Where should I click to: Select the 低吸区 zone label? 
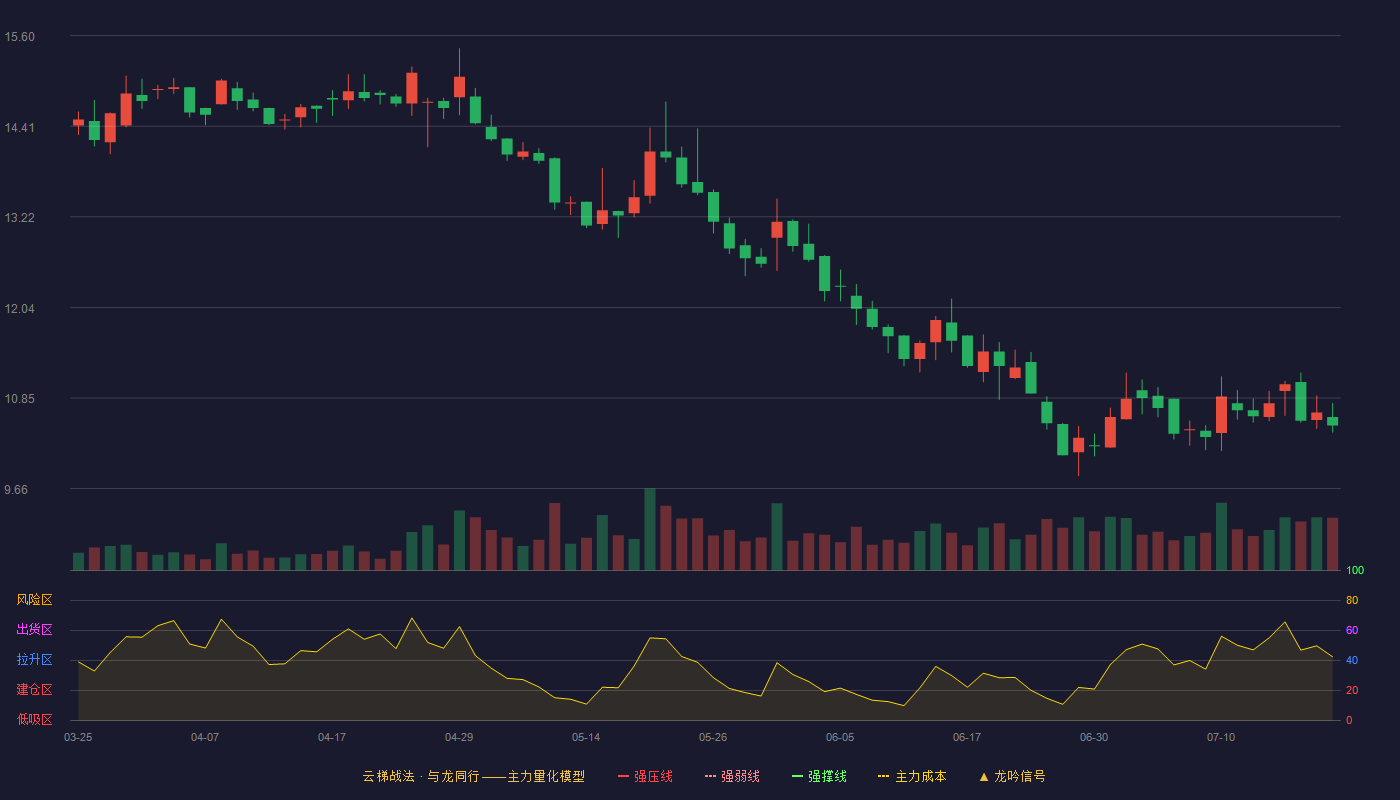click(x=34, y=719)
